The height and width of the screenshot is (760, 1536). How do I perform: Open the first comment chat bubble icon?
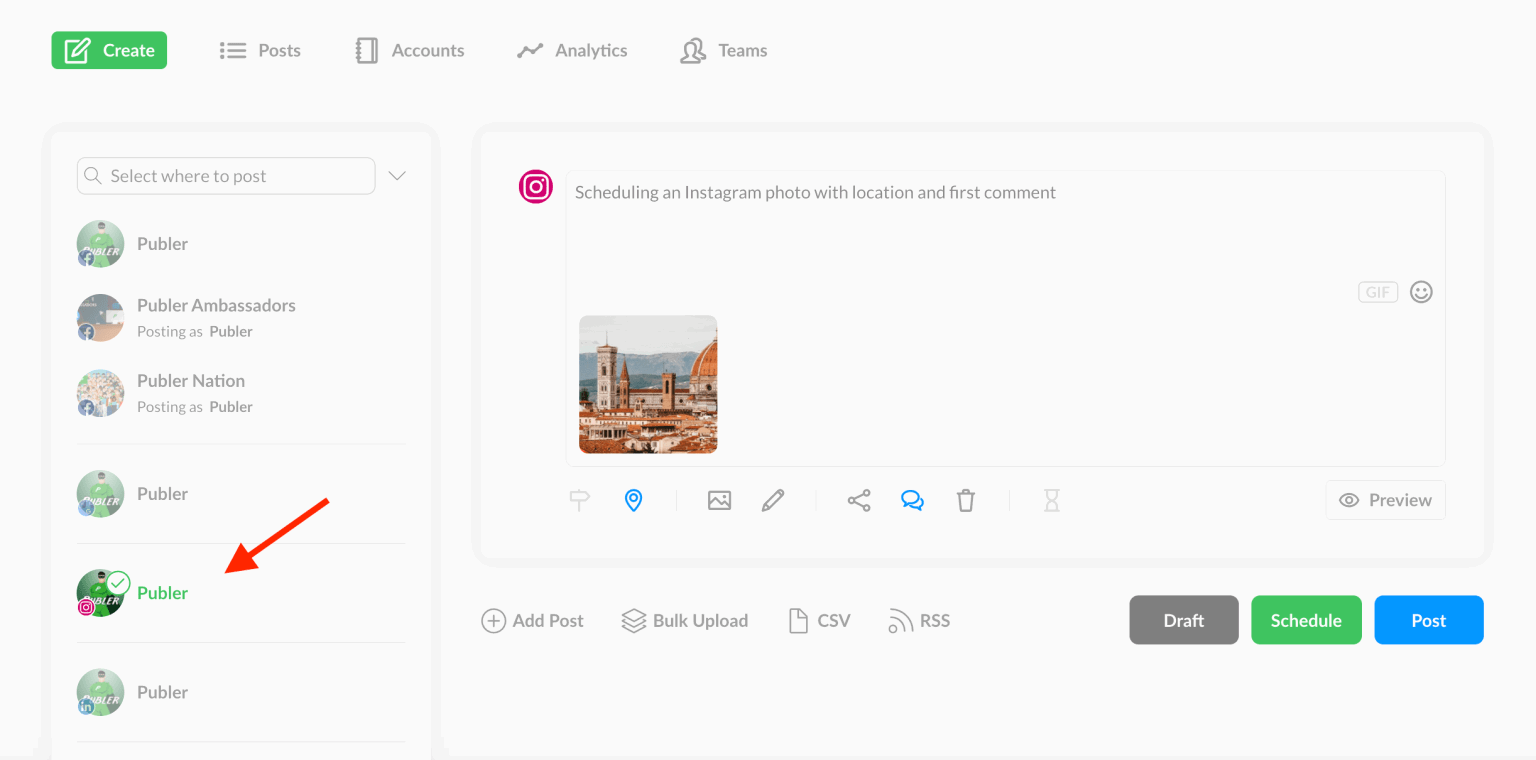(912, 500)
